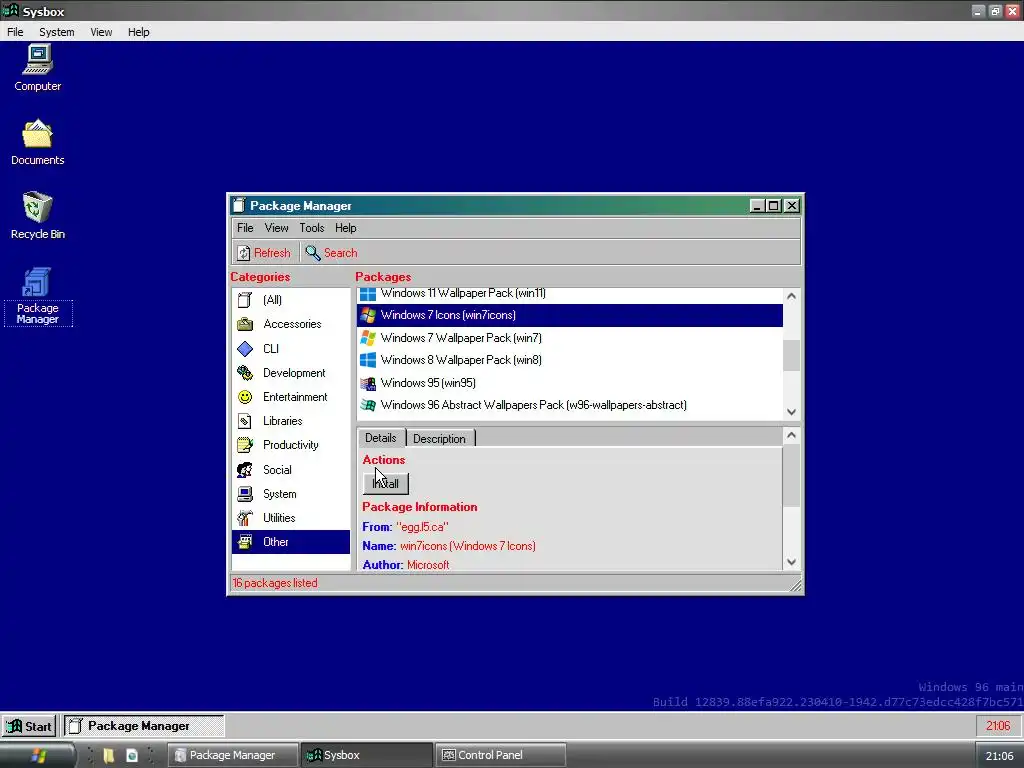The height and width of the screenshot is (768, 1024).
Task: Select the Utilities tools icon
Action: (245, 518)
